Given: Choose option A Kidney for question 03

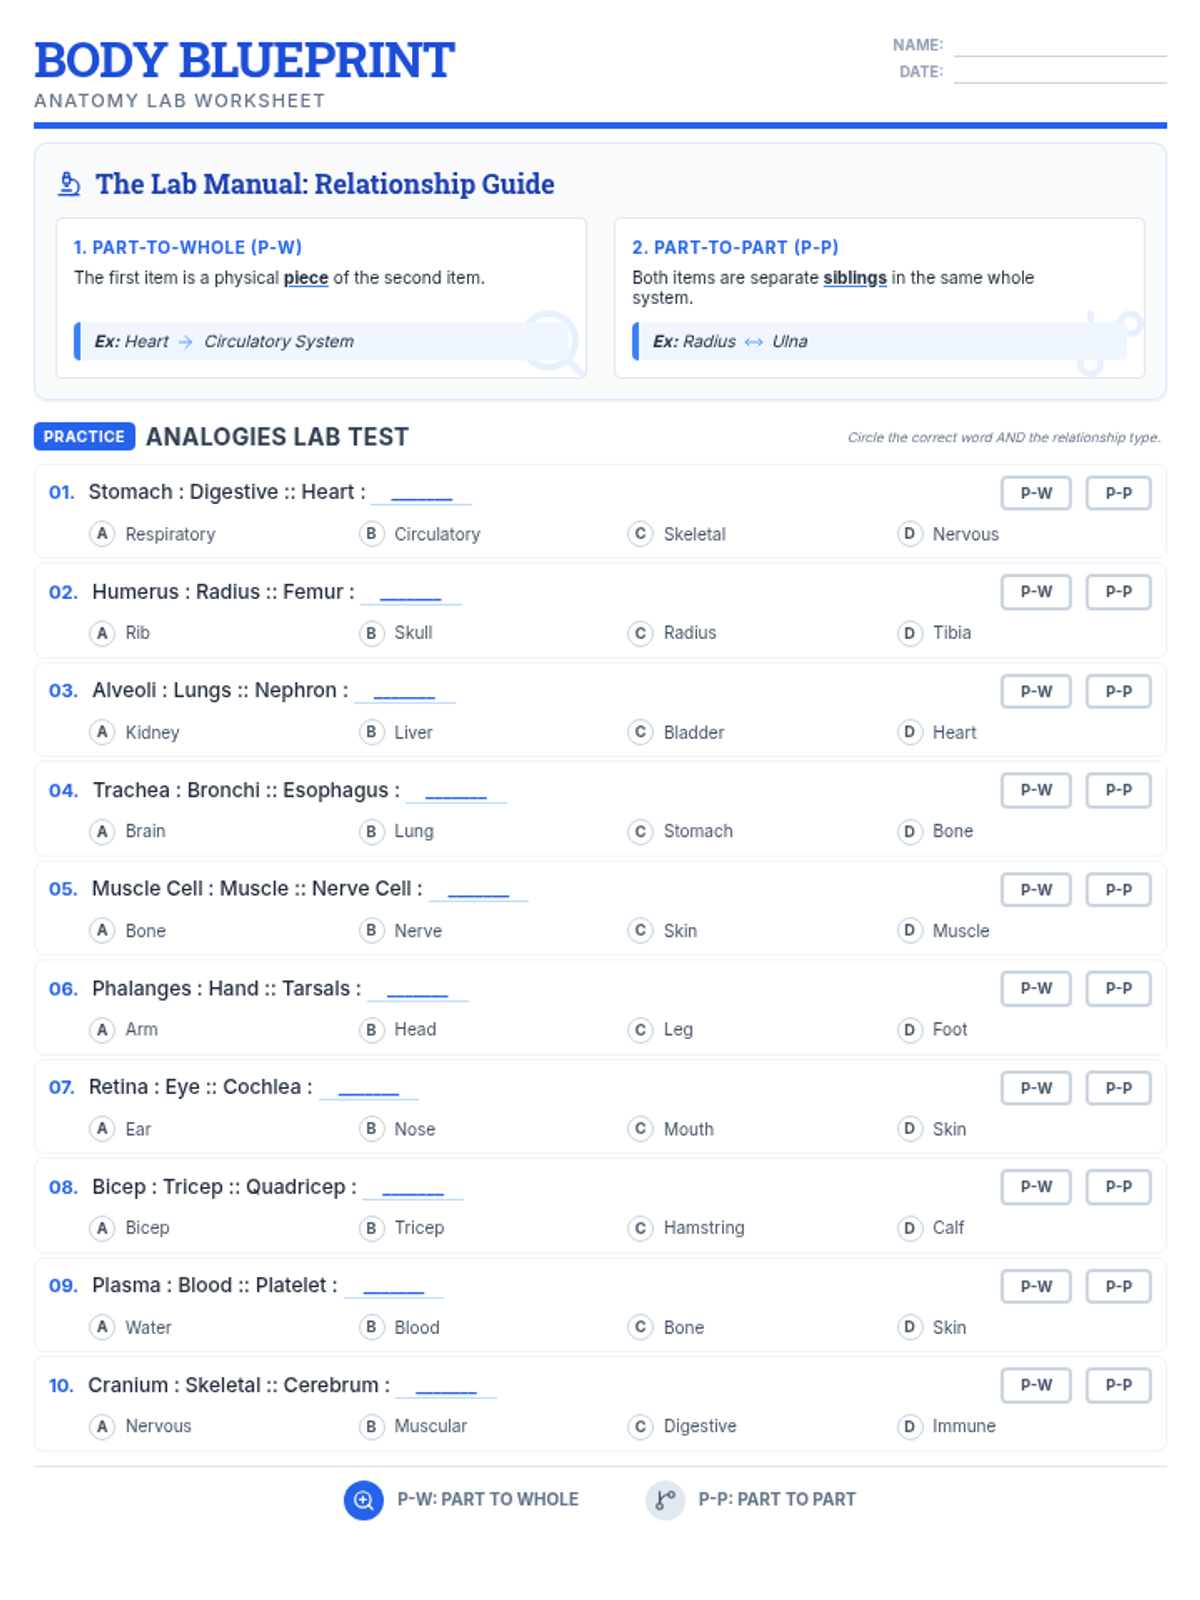Looking at the screenshot, I should point(135,732).
